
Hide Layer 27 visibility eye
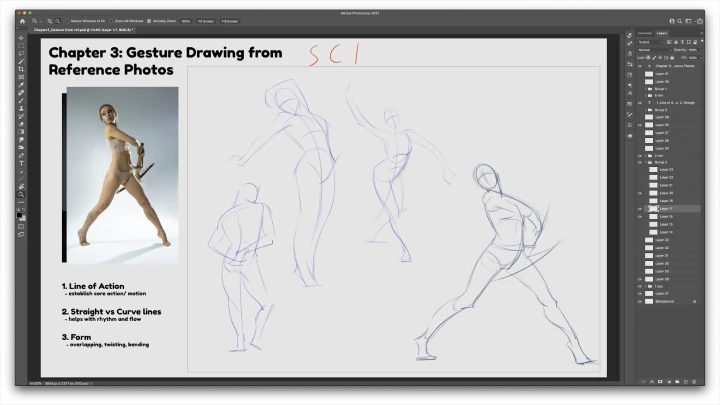640,293
